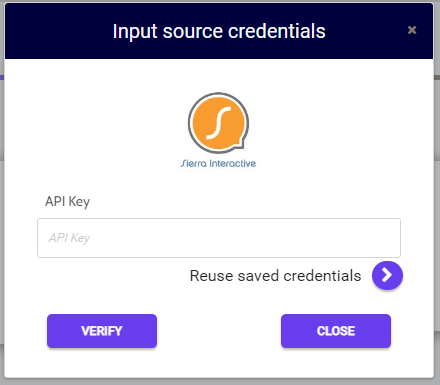440x385 pixels.
Task: Click the VERIFY button
Action: (x=102, y=331)
